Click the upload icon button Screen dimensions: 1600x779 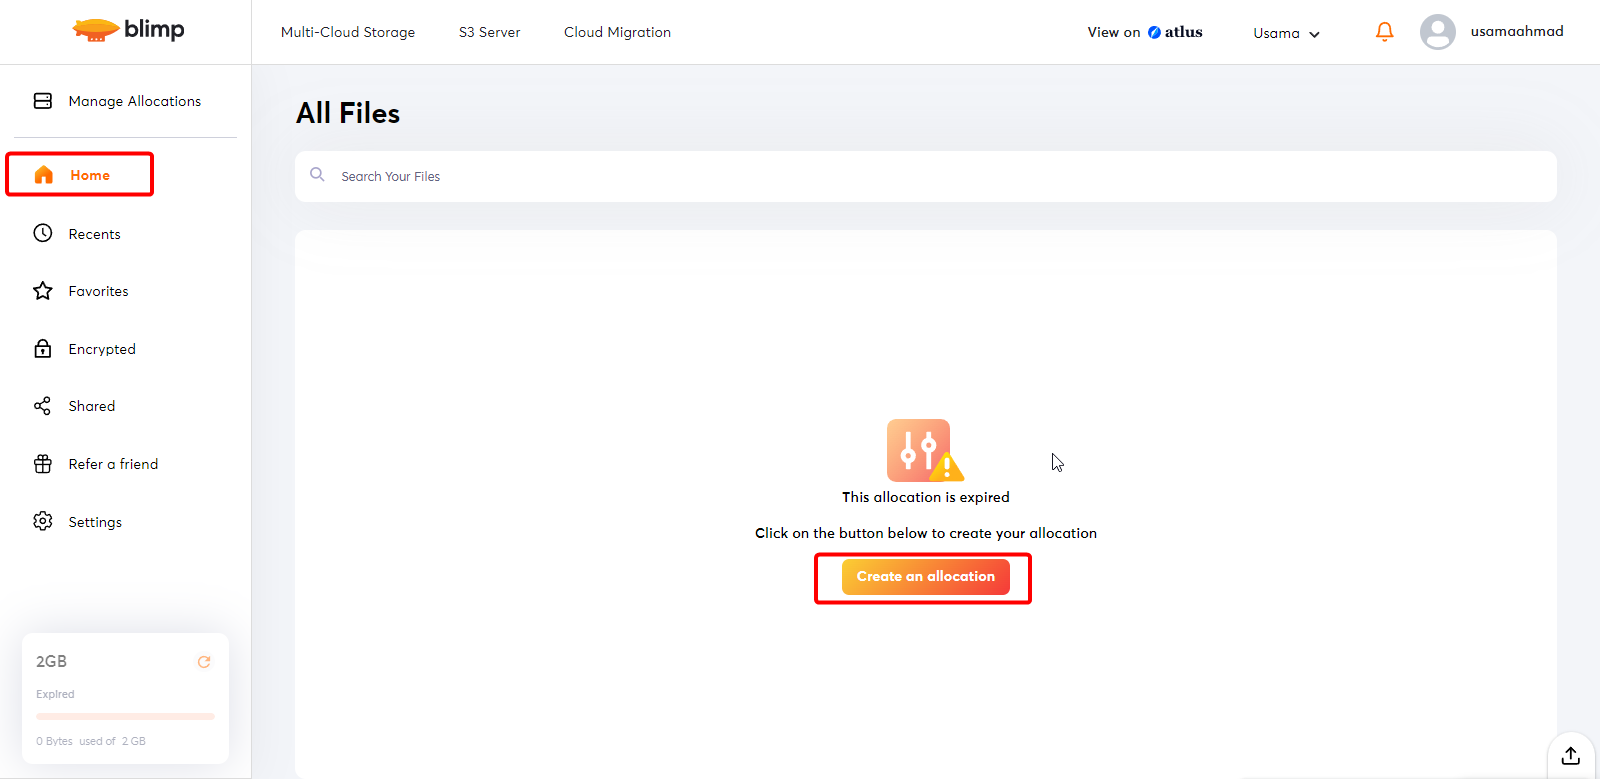pyautogui.click(x=1570, y=755)
